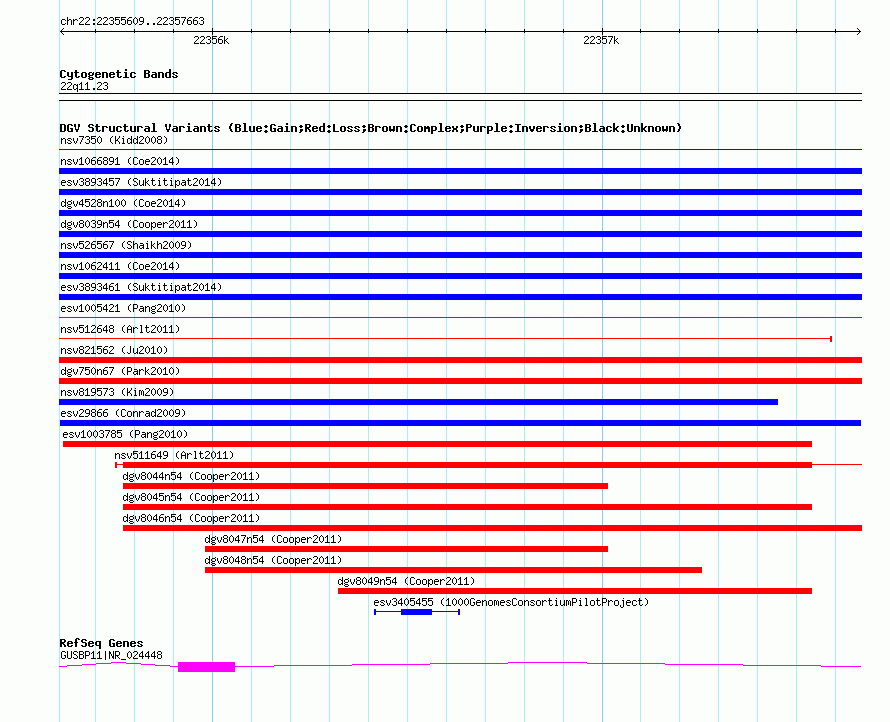Viewport: 890px width, 722px height.
Task: Click the RefSeq Genes track title
Action: pyautogui.click(x=101, y=643)
